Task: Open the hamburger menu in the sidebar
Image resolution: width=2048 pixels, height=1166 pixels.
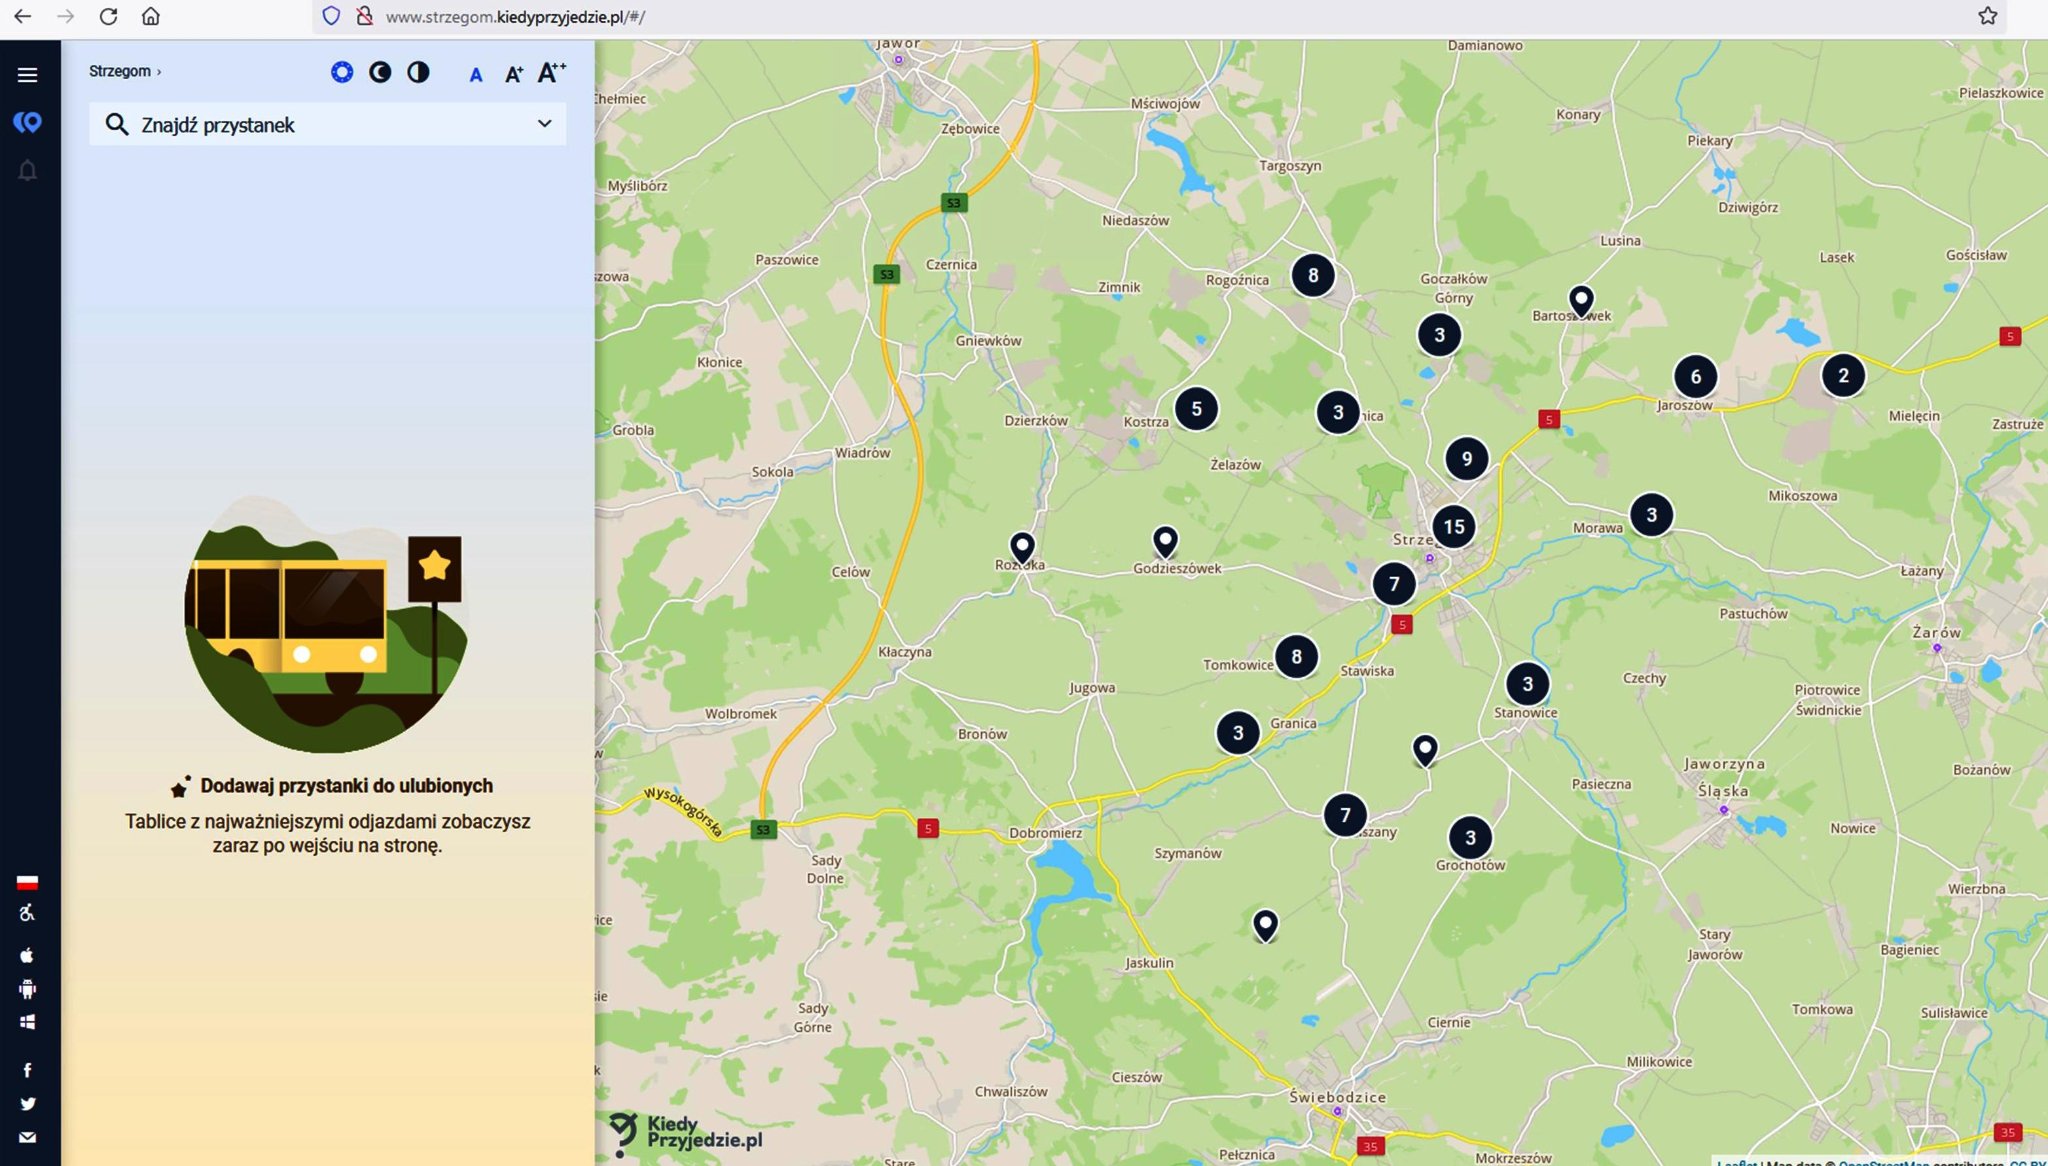Action: [x=27, y=75]
